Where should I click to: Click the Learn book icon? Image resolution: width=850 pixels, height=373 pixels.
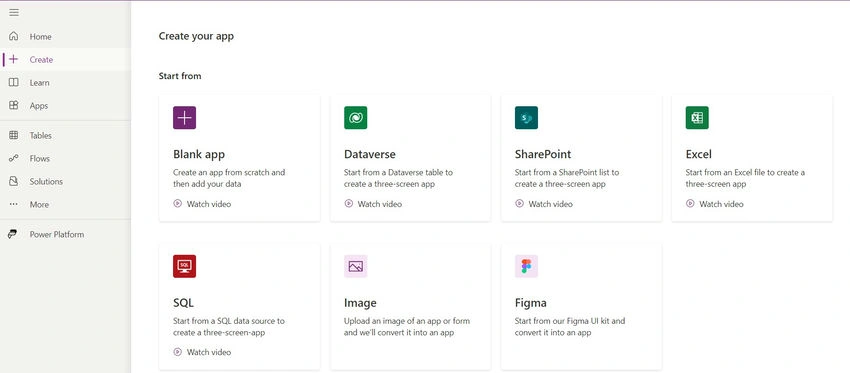pyautogui.click(x=14, y=82)
